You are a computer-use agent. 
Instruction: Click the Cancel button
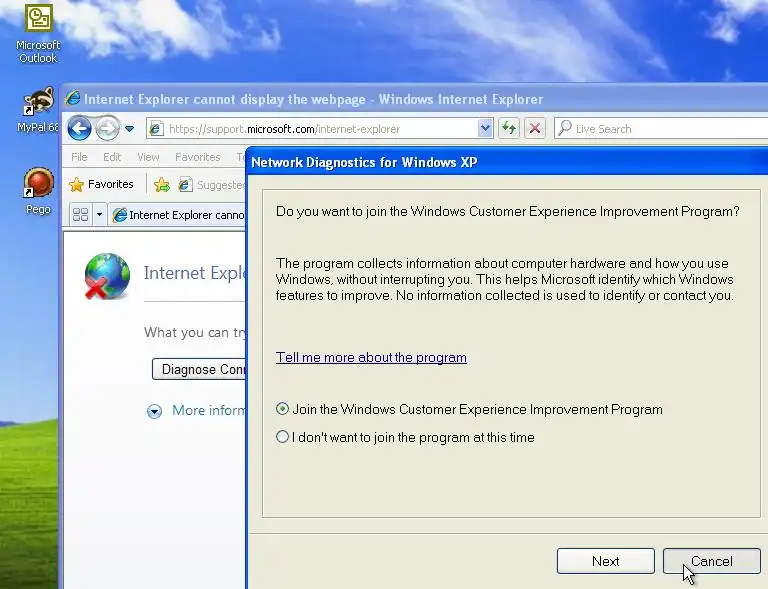[x=712, y=561]
